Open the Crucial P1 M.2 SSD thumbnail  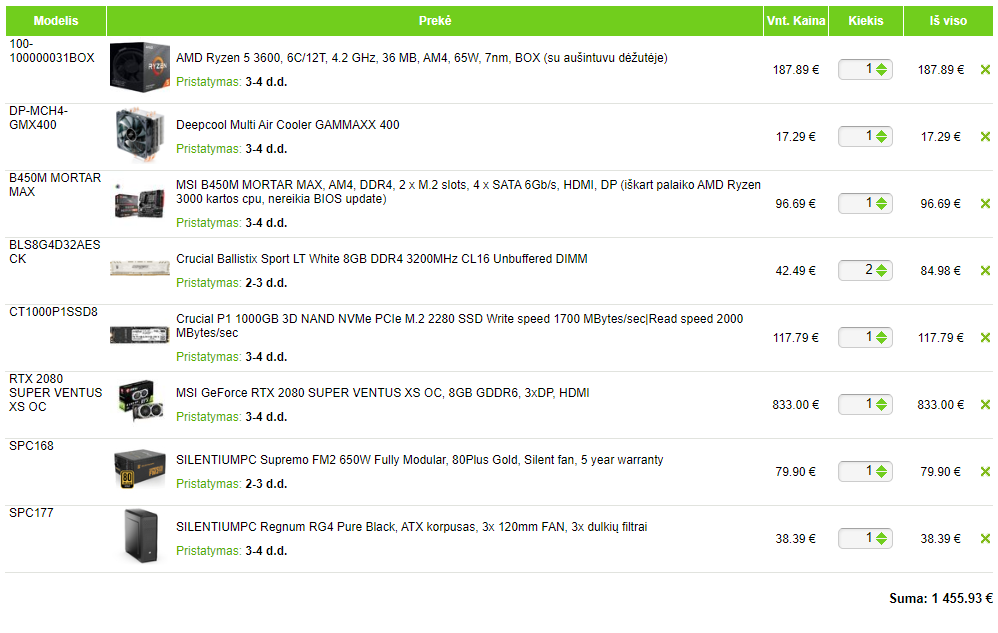click(x=140, y=335)
